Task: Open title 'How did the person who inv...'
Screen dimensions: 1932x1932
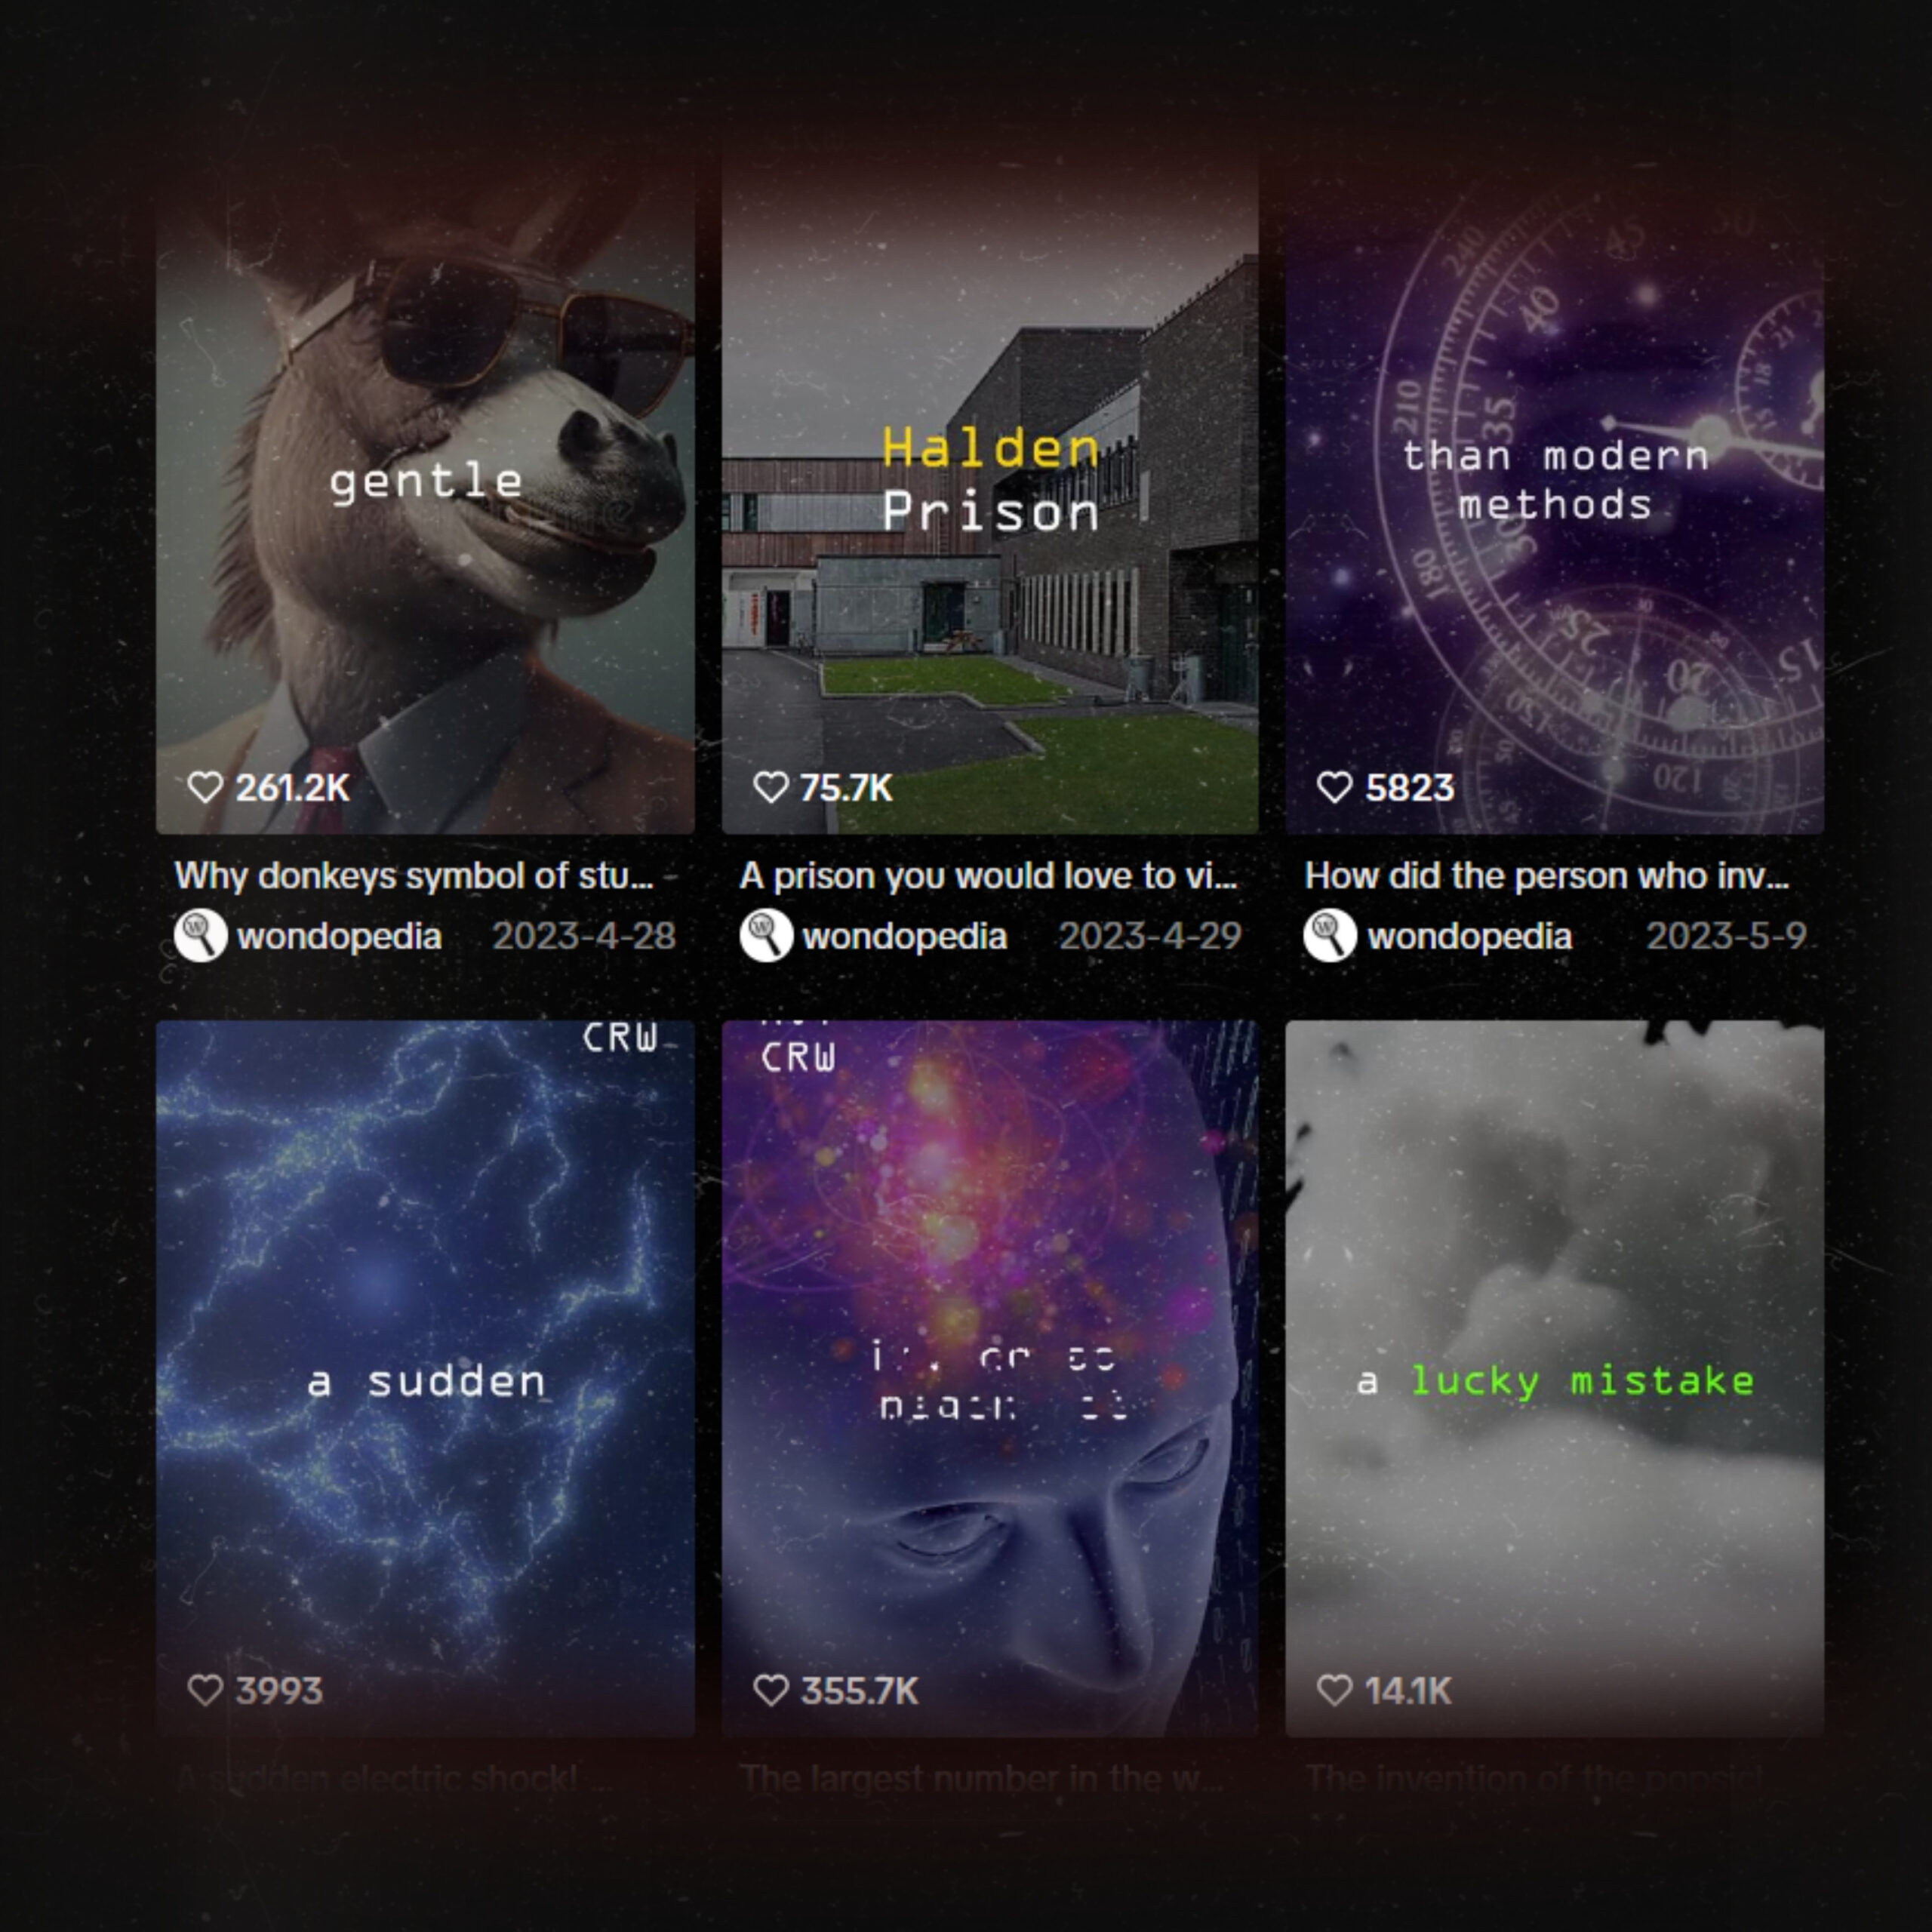Action: tap(1547, 876)
